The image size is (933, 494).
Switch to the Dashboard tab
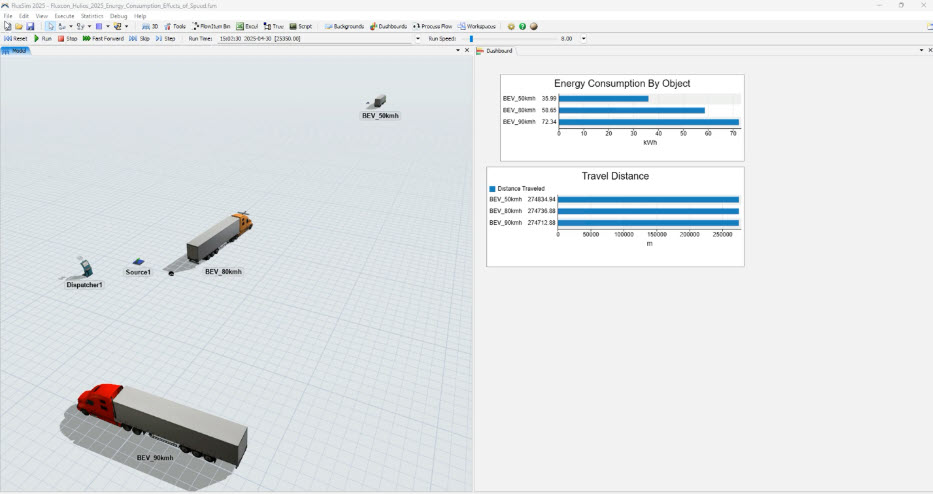click(497, 49)
